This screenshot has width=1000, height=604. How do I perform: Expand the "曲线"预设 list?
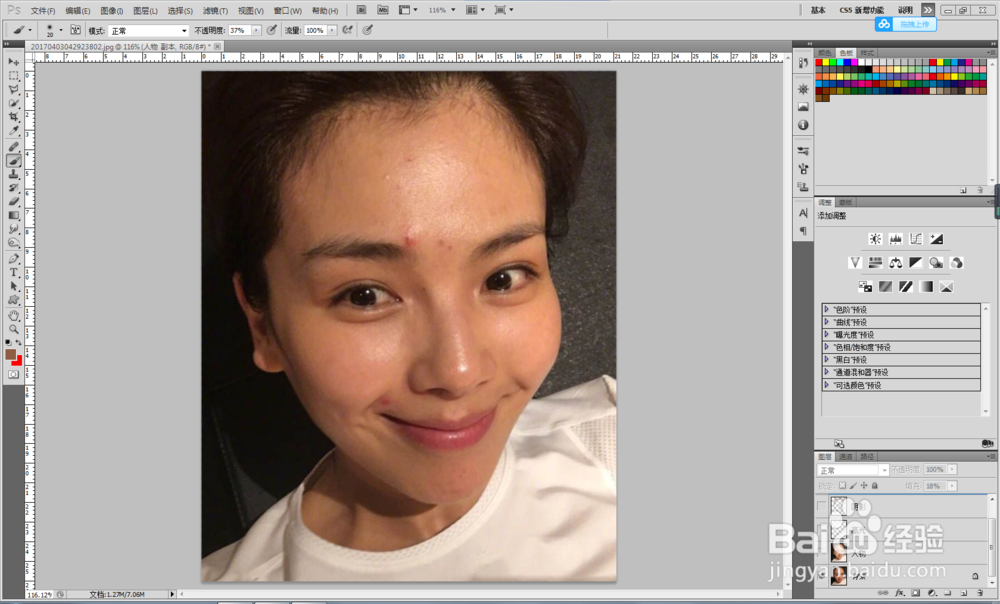(827, 322)
